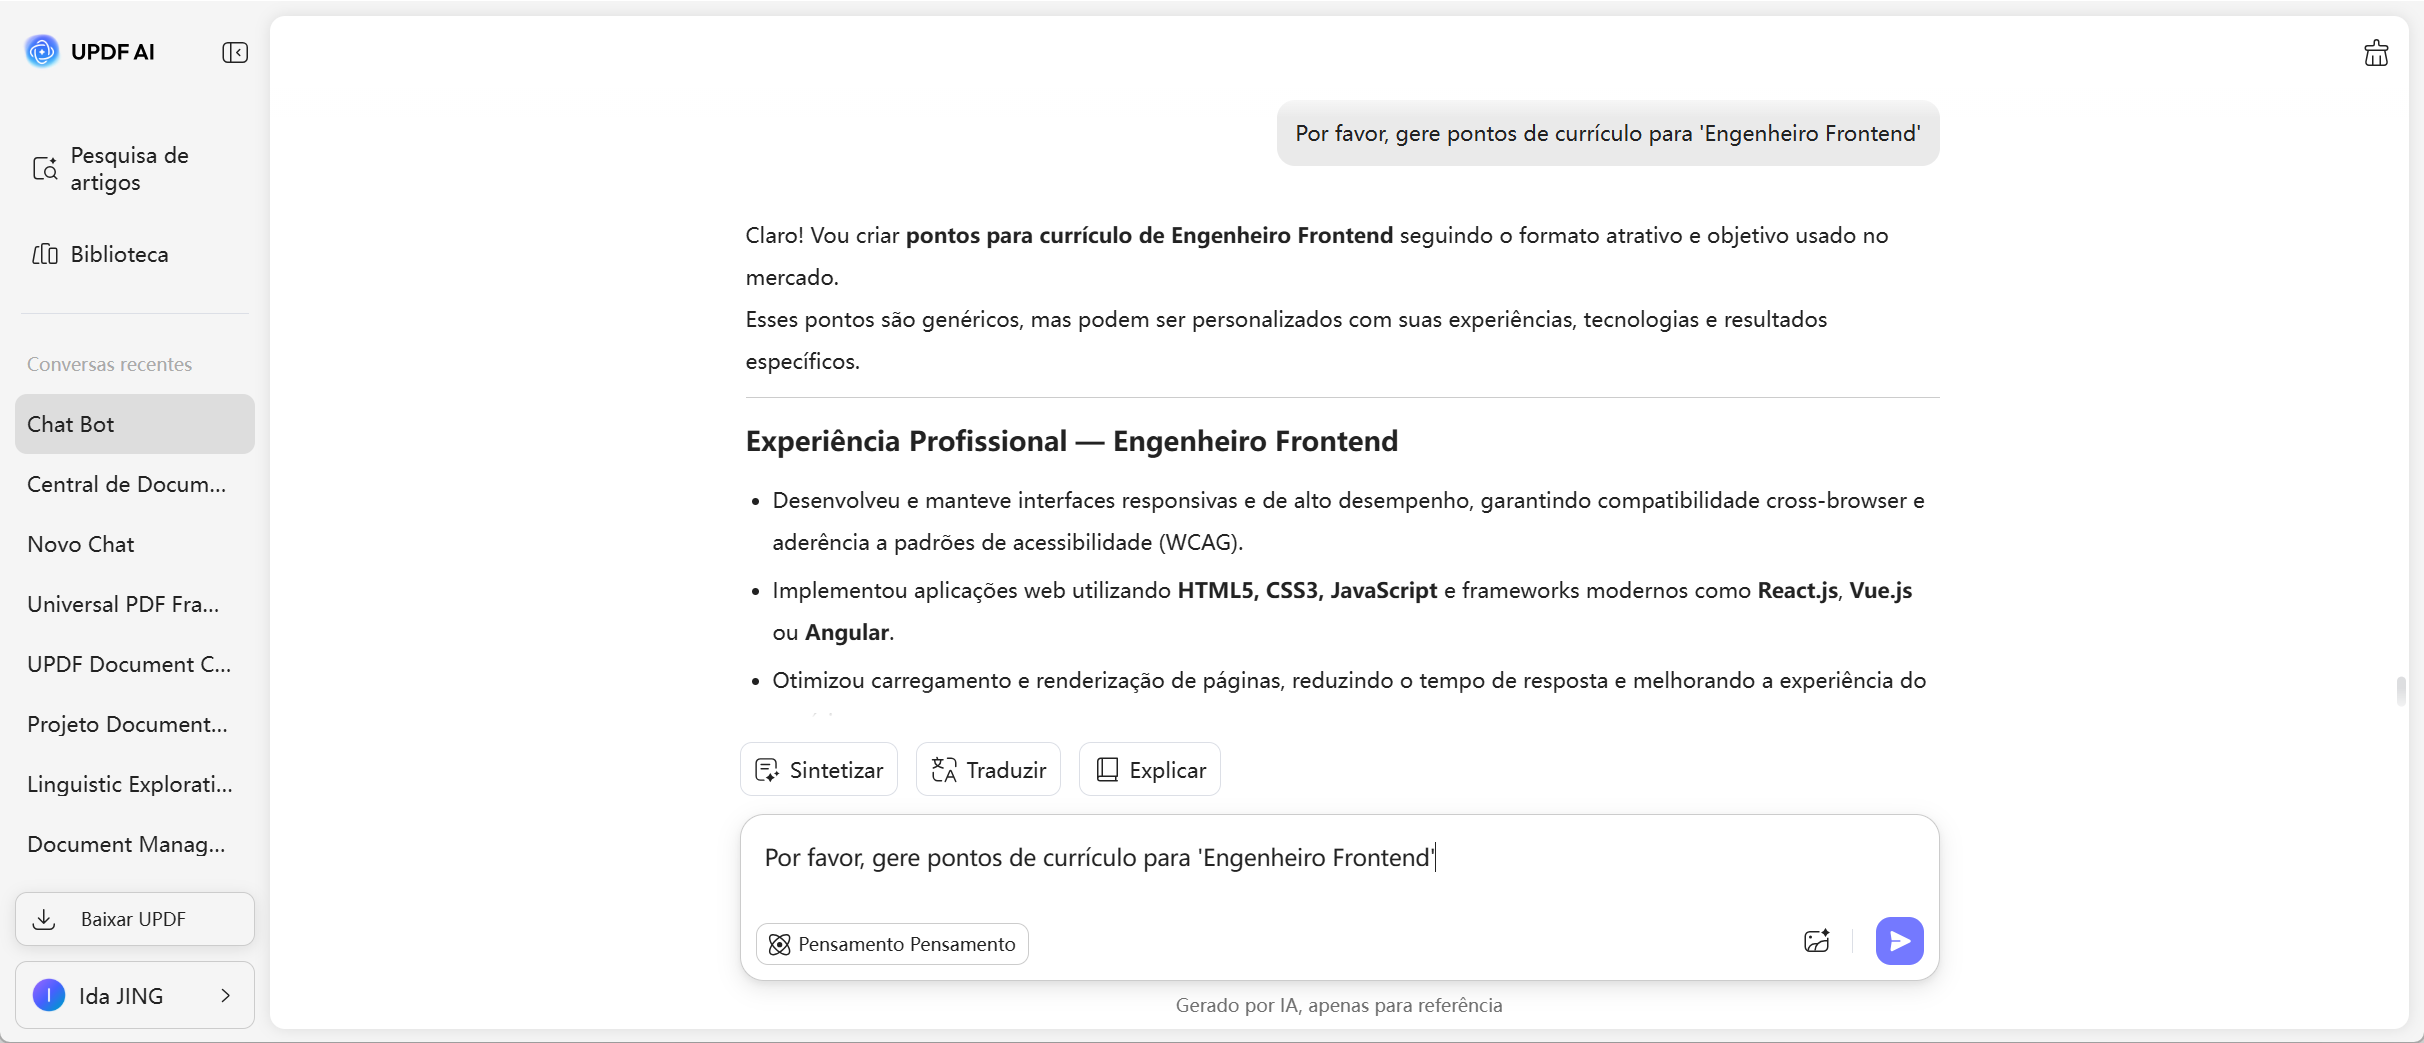
Task: Click the image upload icon
Action: point(1816,941)
